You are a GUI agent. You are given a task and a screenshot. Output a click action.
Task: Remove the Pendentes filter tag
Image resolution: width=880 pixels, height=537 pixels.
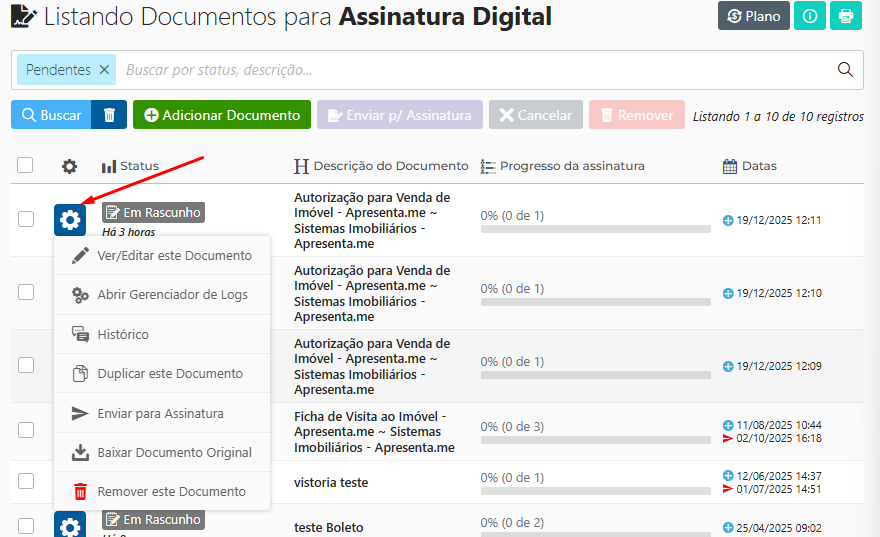(x=104, y=70)
